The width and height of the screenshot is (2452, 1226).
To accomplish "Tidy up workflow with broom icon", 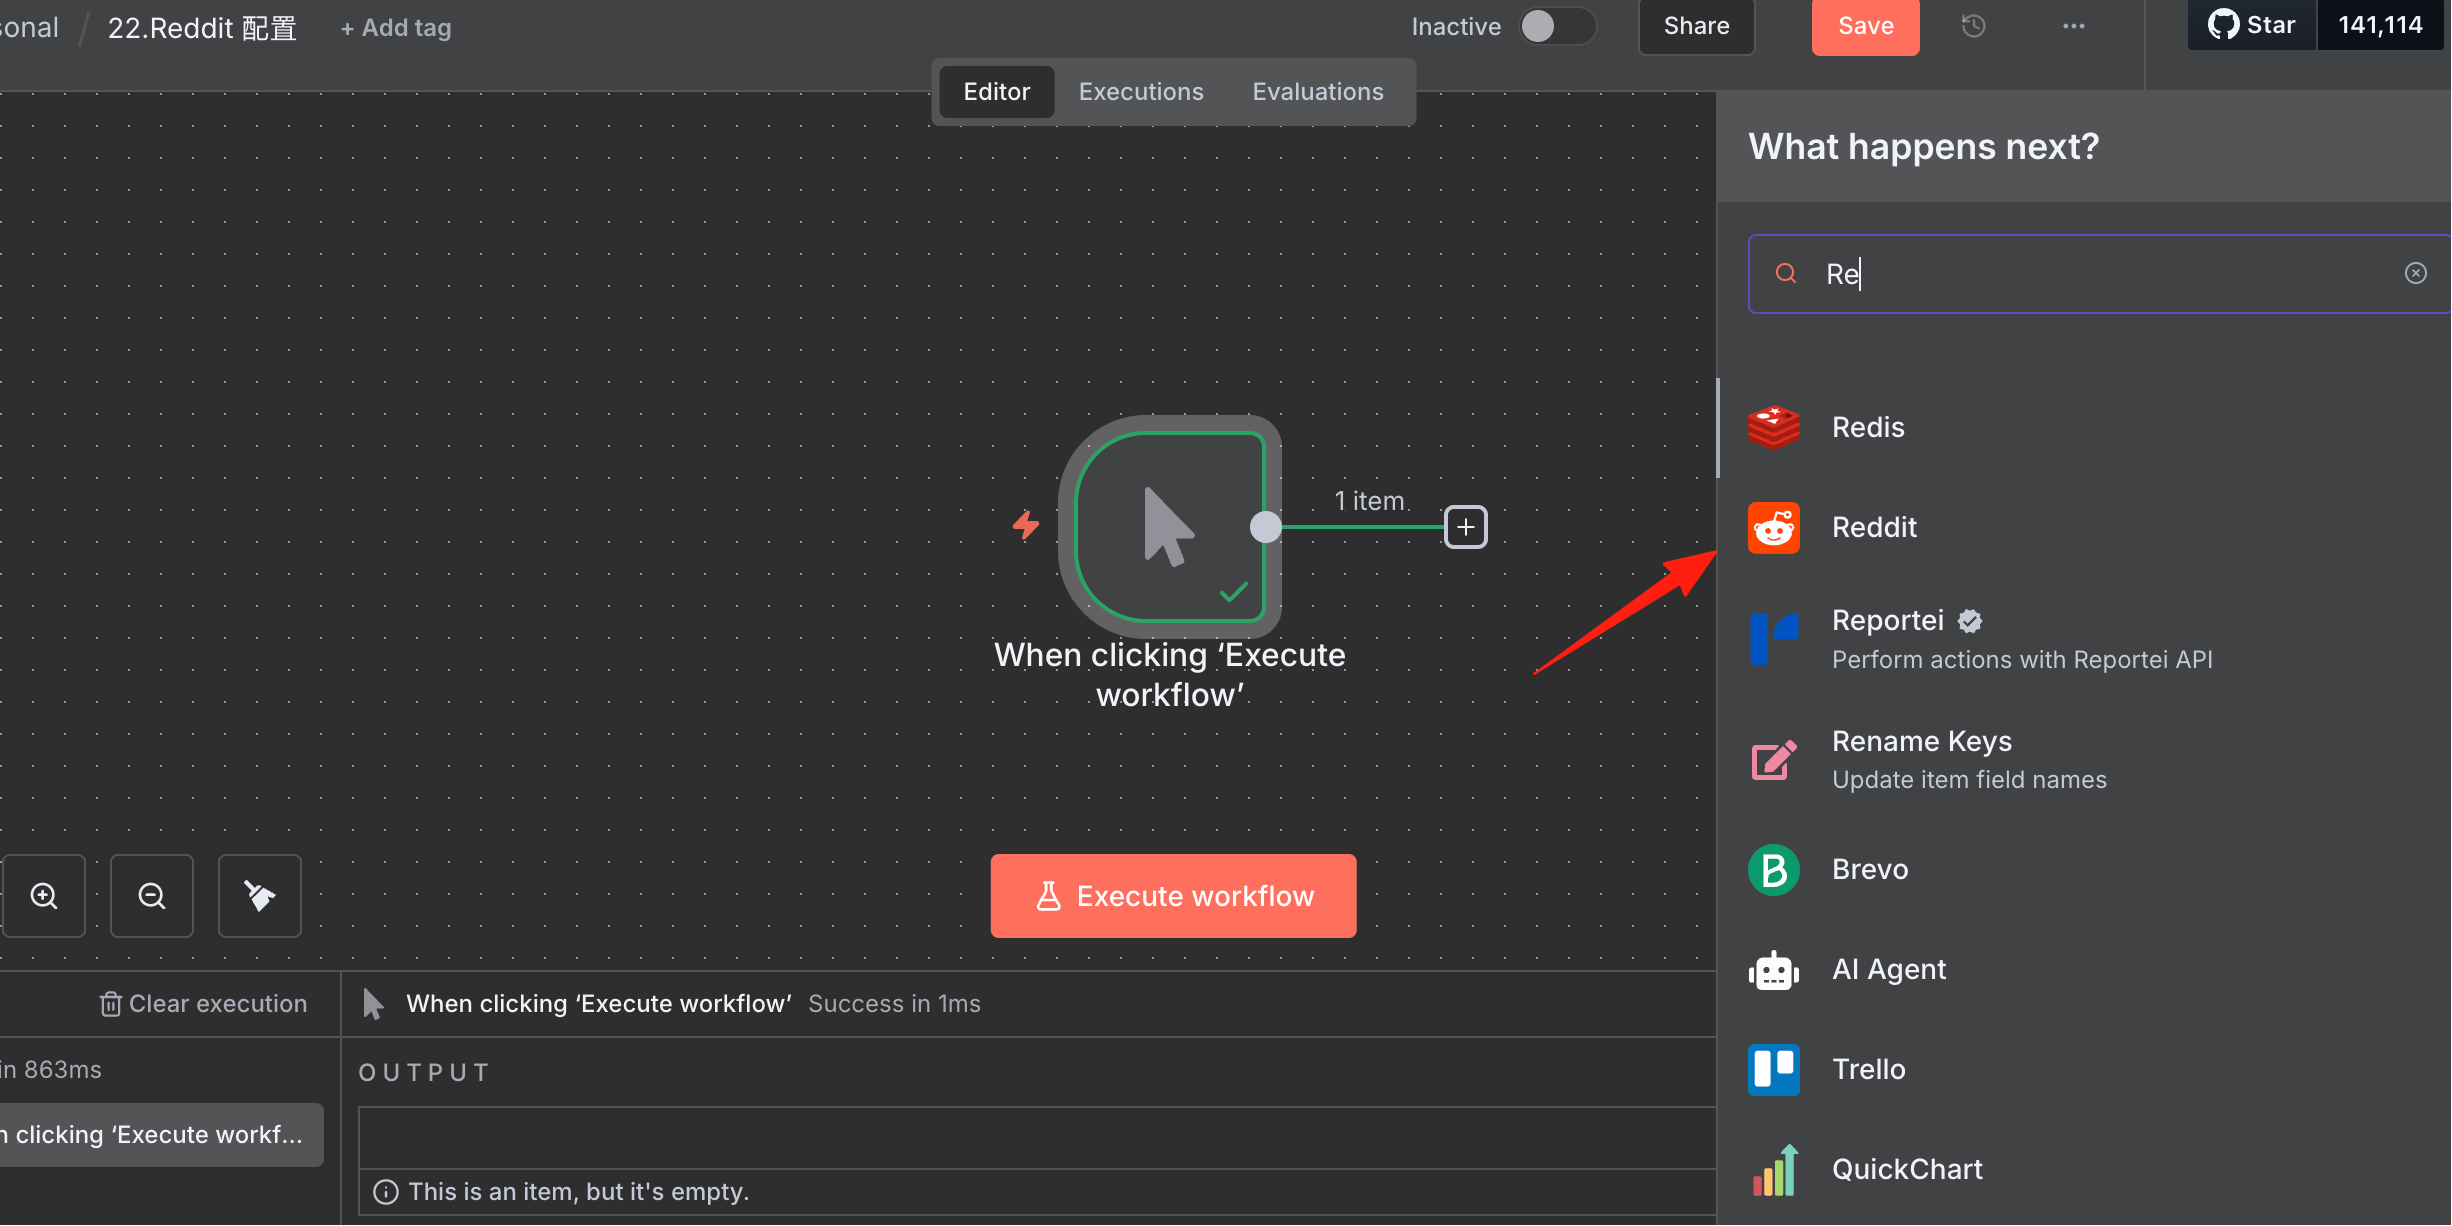I will pos(260,896).
